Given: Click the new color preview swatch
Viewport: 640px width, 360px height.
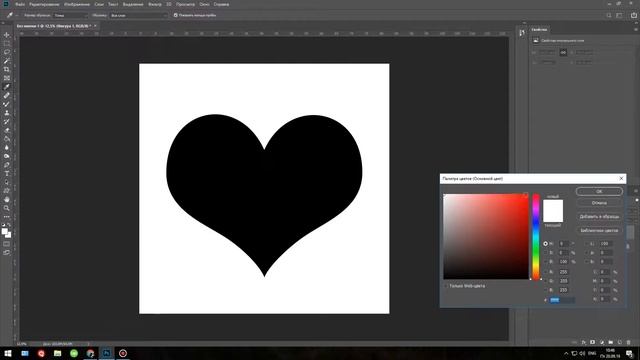Looking at the screenshot, I should [553, 205].
